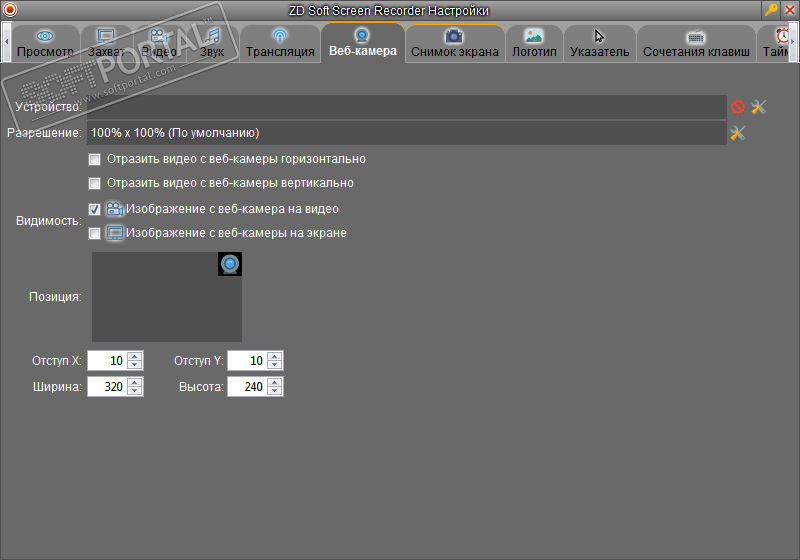Image resolution: width=800 pixels, height=560 pixels.
Task: Increase Ширина with up arrow
Action: [135, 383]
